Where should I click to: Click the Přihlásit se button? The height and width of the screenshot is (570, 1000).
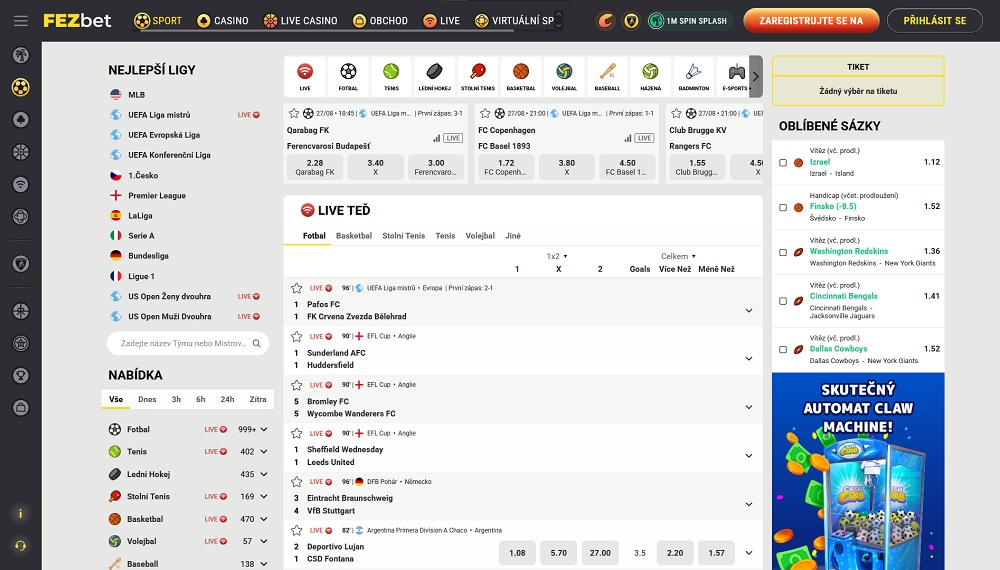click(x=934, y=21)
